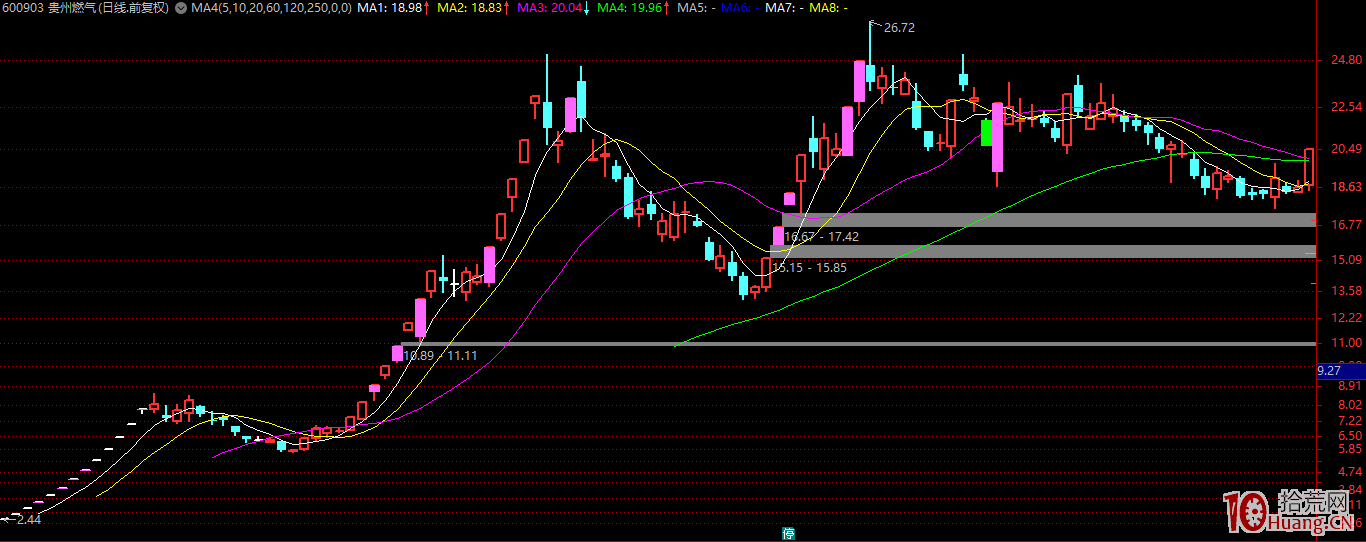The height and width of the screenshot is (542, 1366).
Task: Click the 9.27 price tag on the axis
Action: click(1329, 370)
